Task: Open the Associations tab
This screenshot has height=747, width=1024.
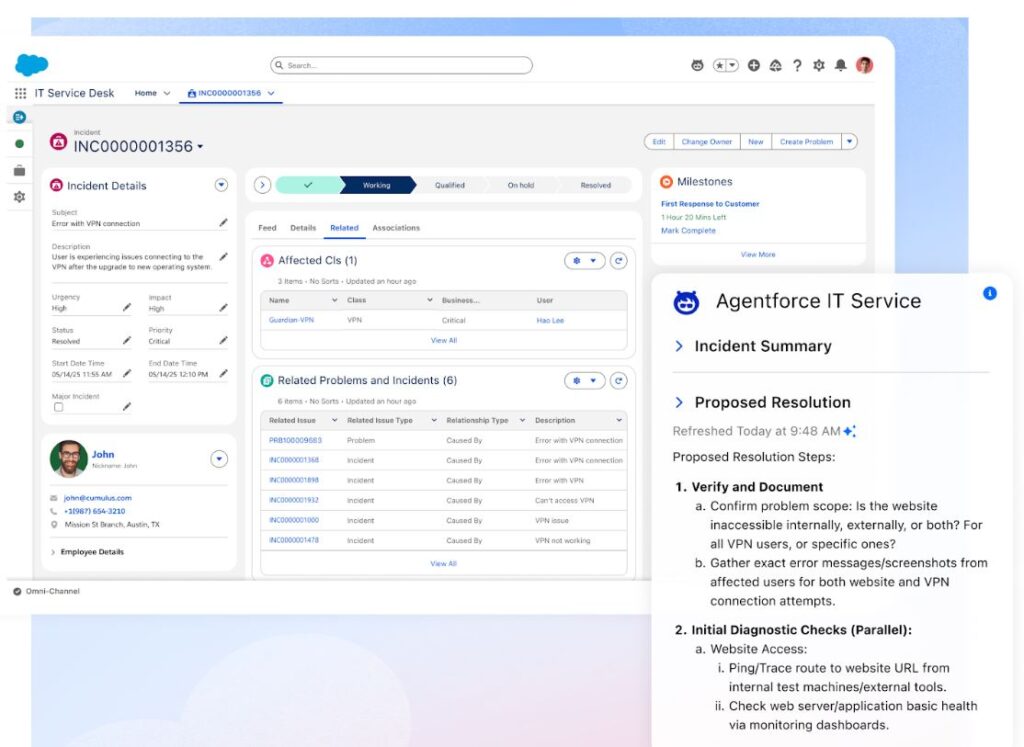Action: [396, 228]
